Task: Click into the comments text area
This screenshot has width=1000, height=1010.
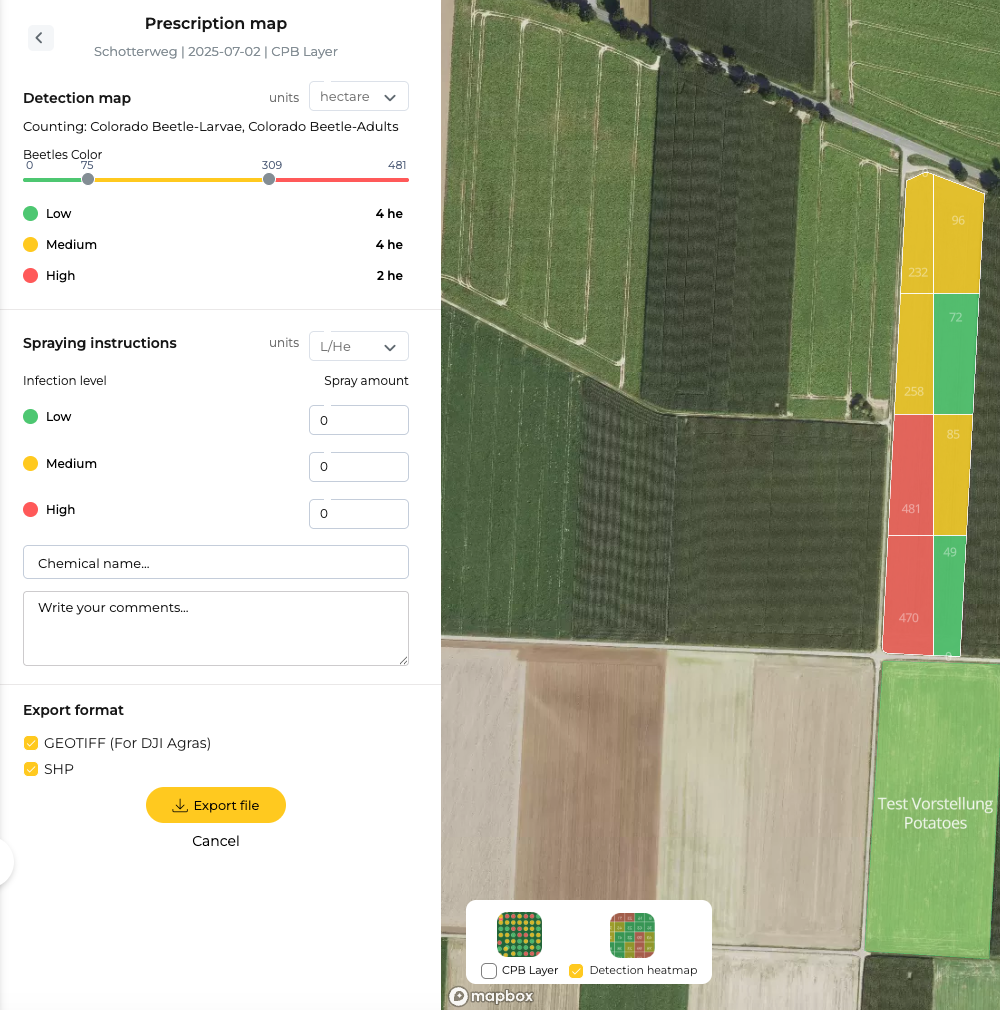Action: coord(216,628)
